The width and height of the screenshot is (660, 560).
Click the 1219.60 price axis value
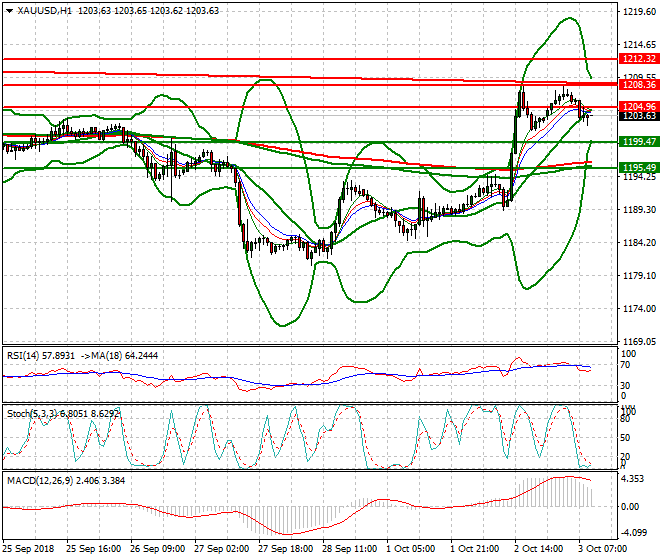coord(639,12)
